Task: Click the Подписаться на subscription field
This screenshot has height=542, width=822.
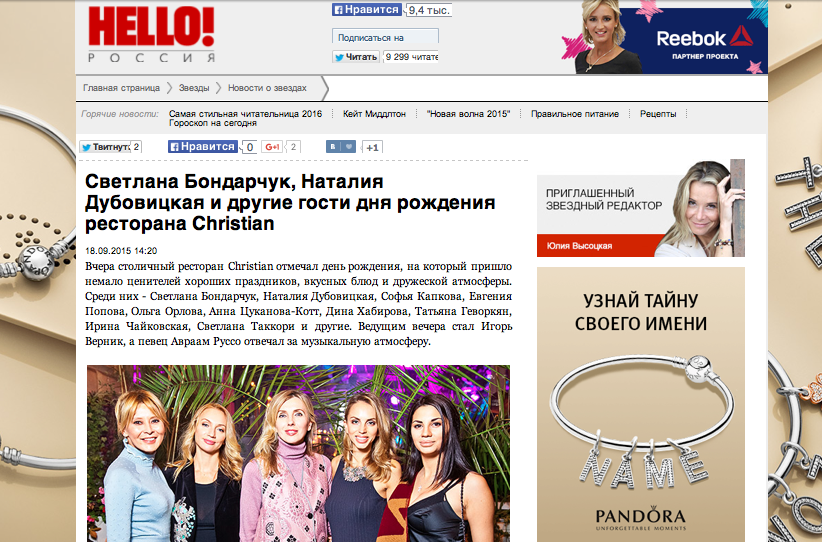Action: coord(385,37)
